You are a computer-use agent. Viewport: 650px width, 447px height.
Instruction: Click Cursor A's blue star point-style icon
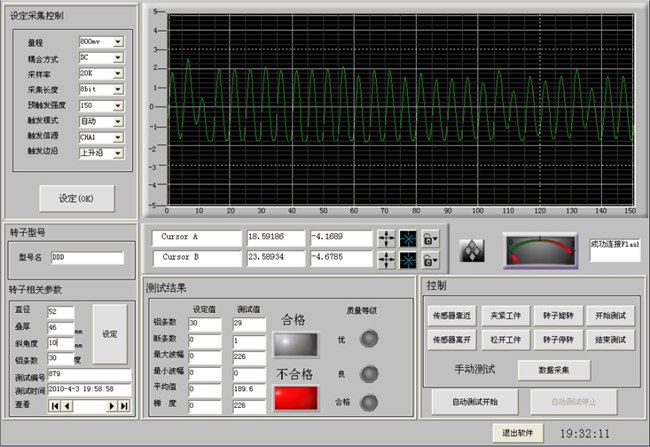[x=410, y=238]
